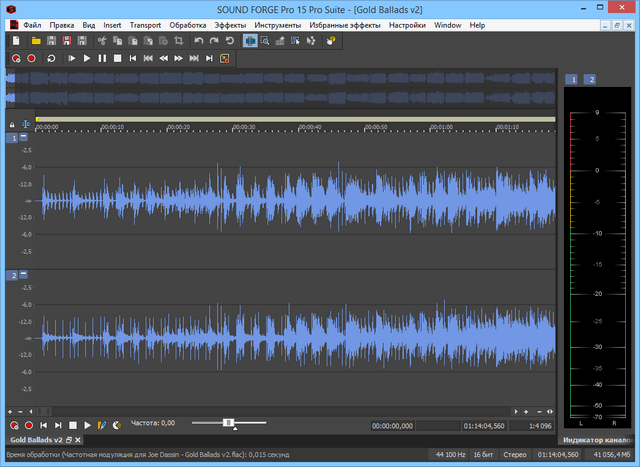640x467 pixels.
Task: Open the Эффекты menu
Action: [230, 24]
